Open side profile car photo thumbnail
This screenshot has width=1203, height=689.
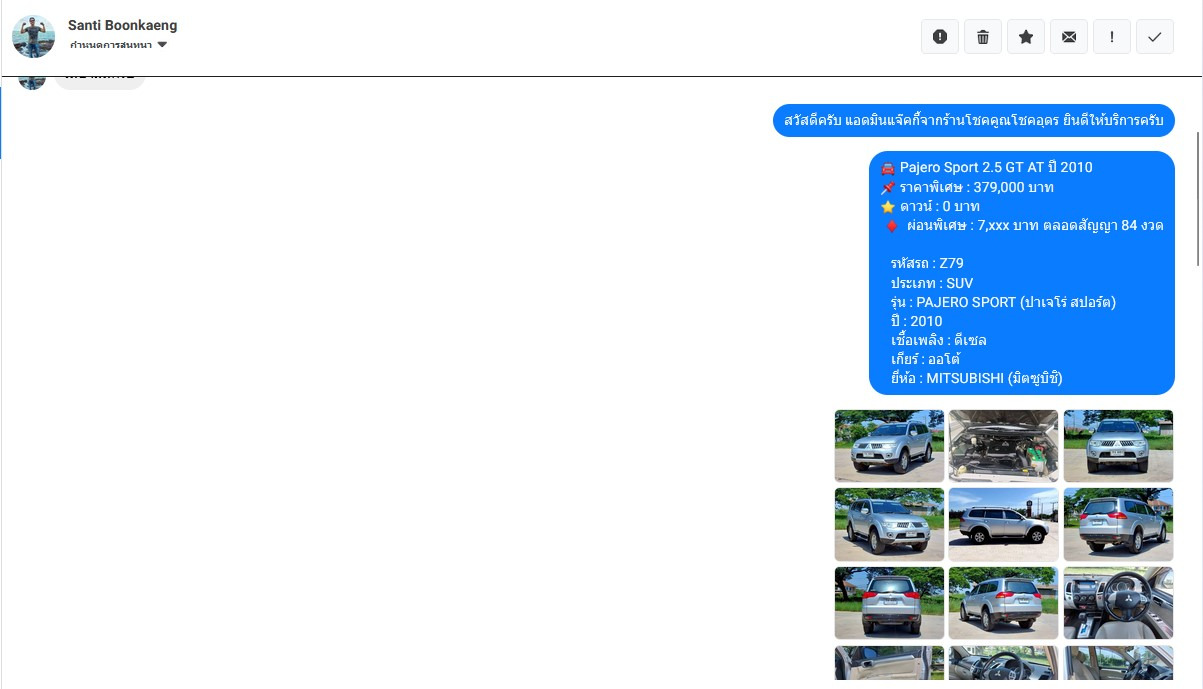point(1003,525)
